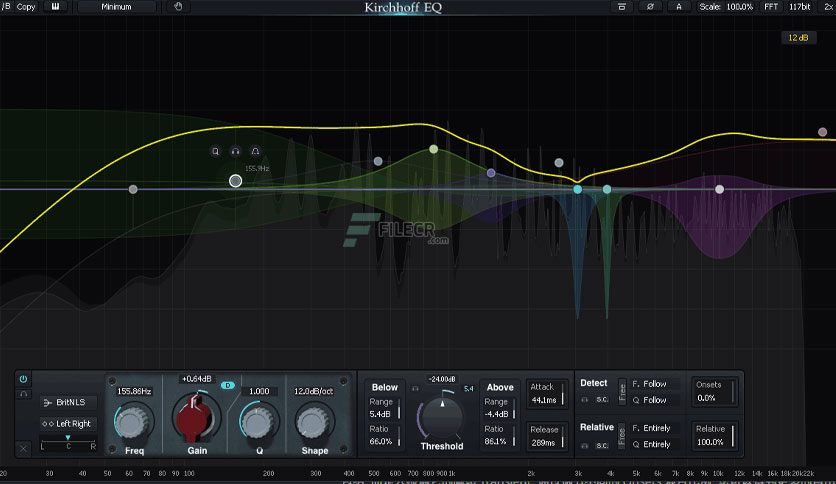Click the magnifier icon above the selected band

(x=215, y=151)
